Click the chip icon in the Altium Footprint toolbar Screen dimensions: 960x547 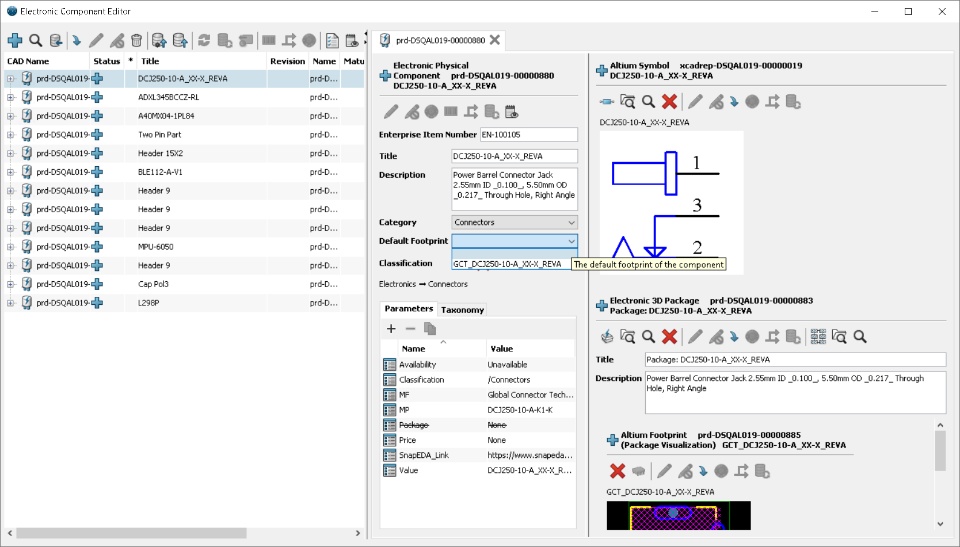tap(638, 471)
